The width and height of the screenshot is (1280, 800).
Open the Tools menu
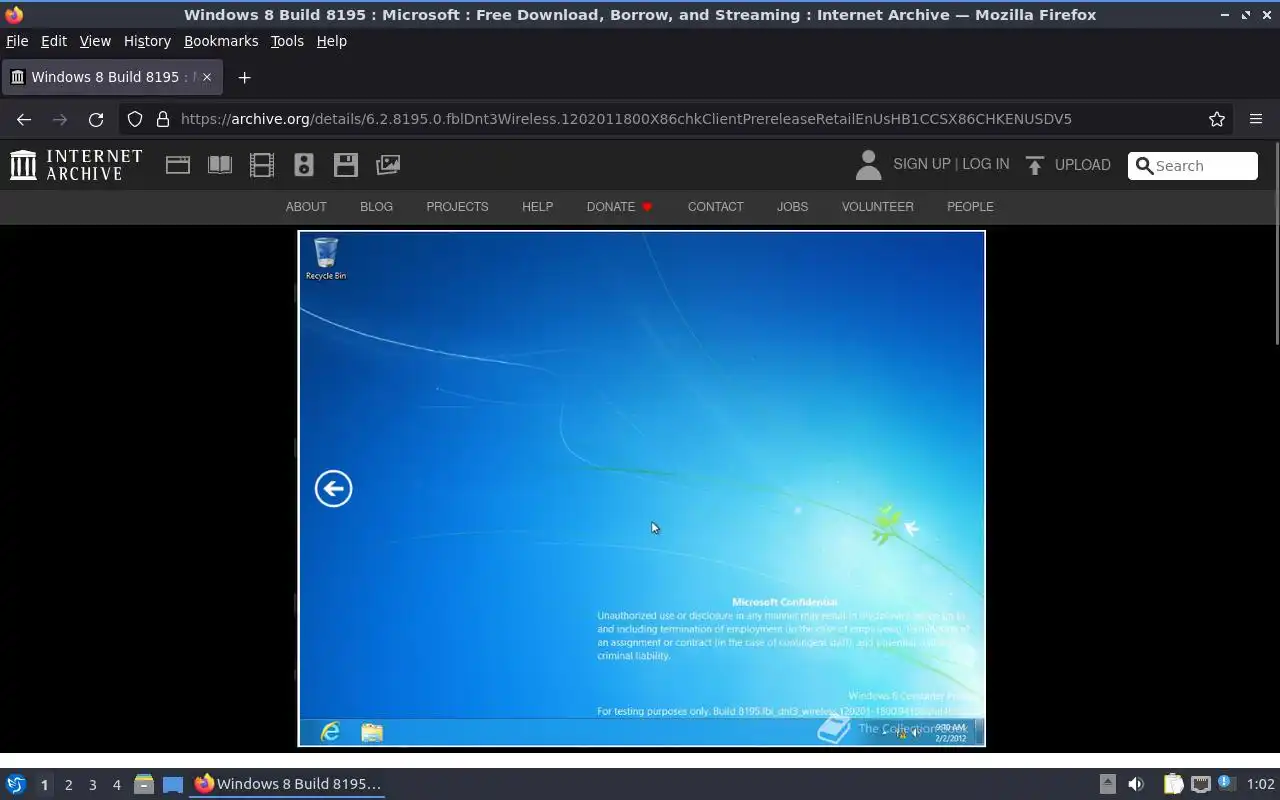(287, 41)
